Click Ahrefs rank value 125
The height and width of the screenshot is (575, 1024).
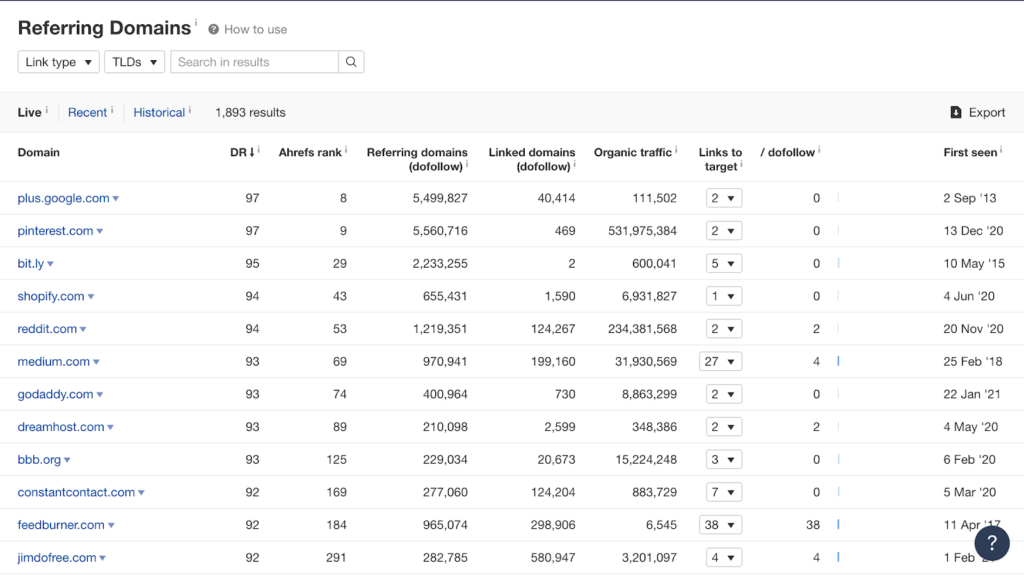click(336, 459)
